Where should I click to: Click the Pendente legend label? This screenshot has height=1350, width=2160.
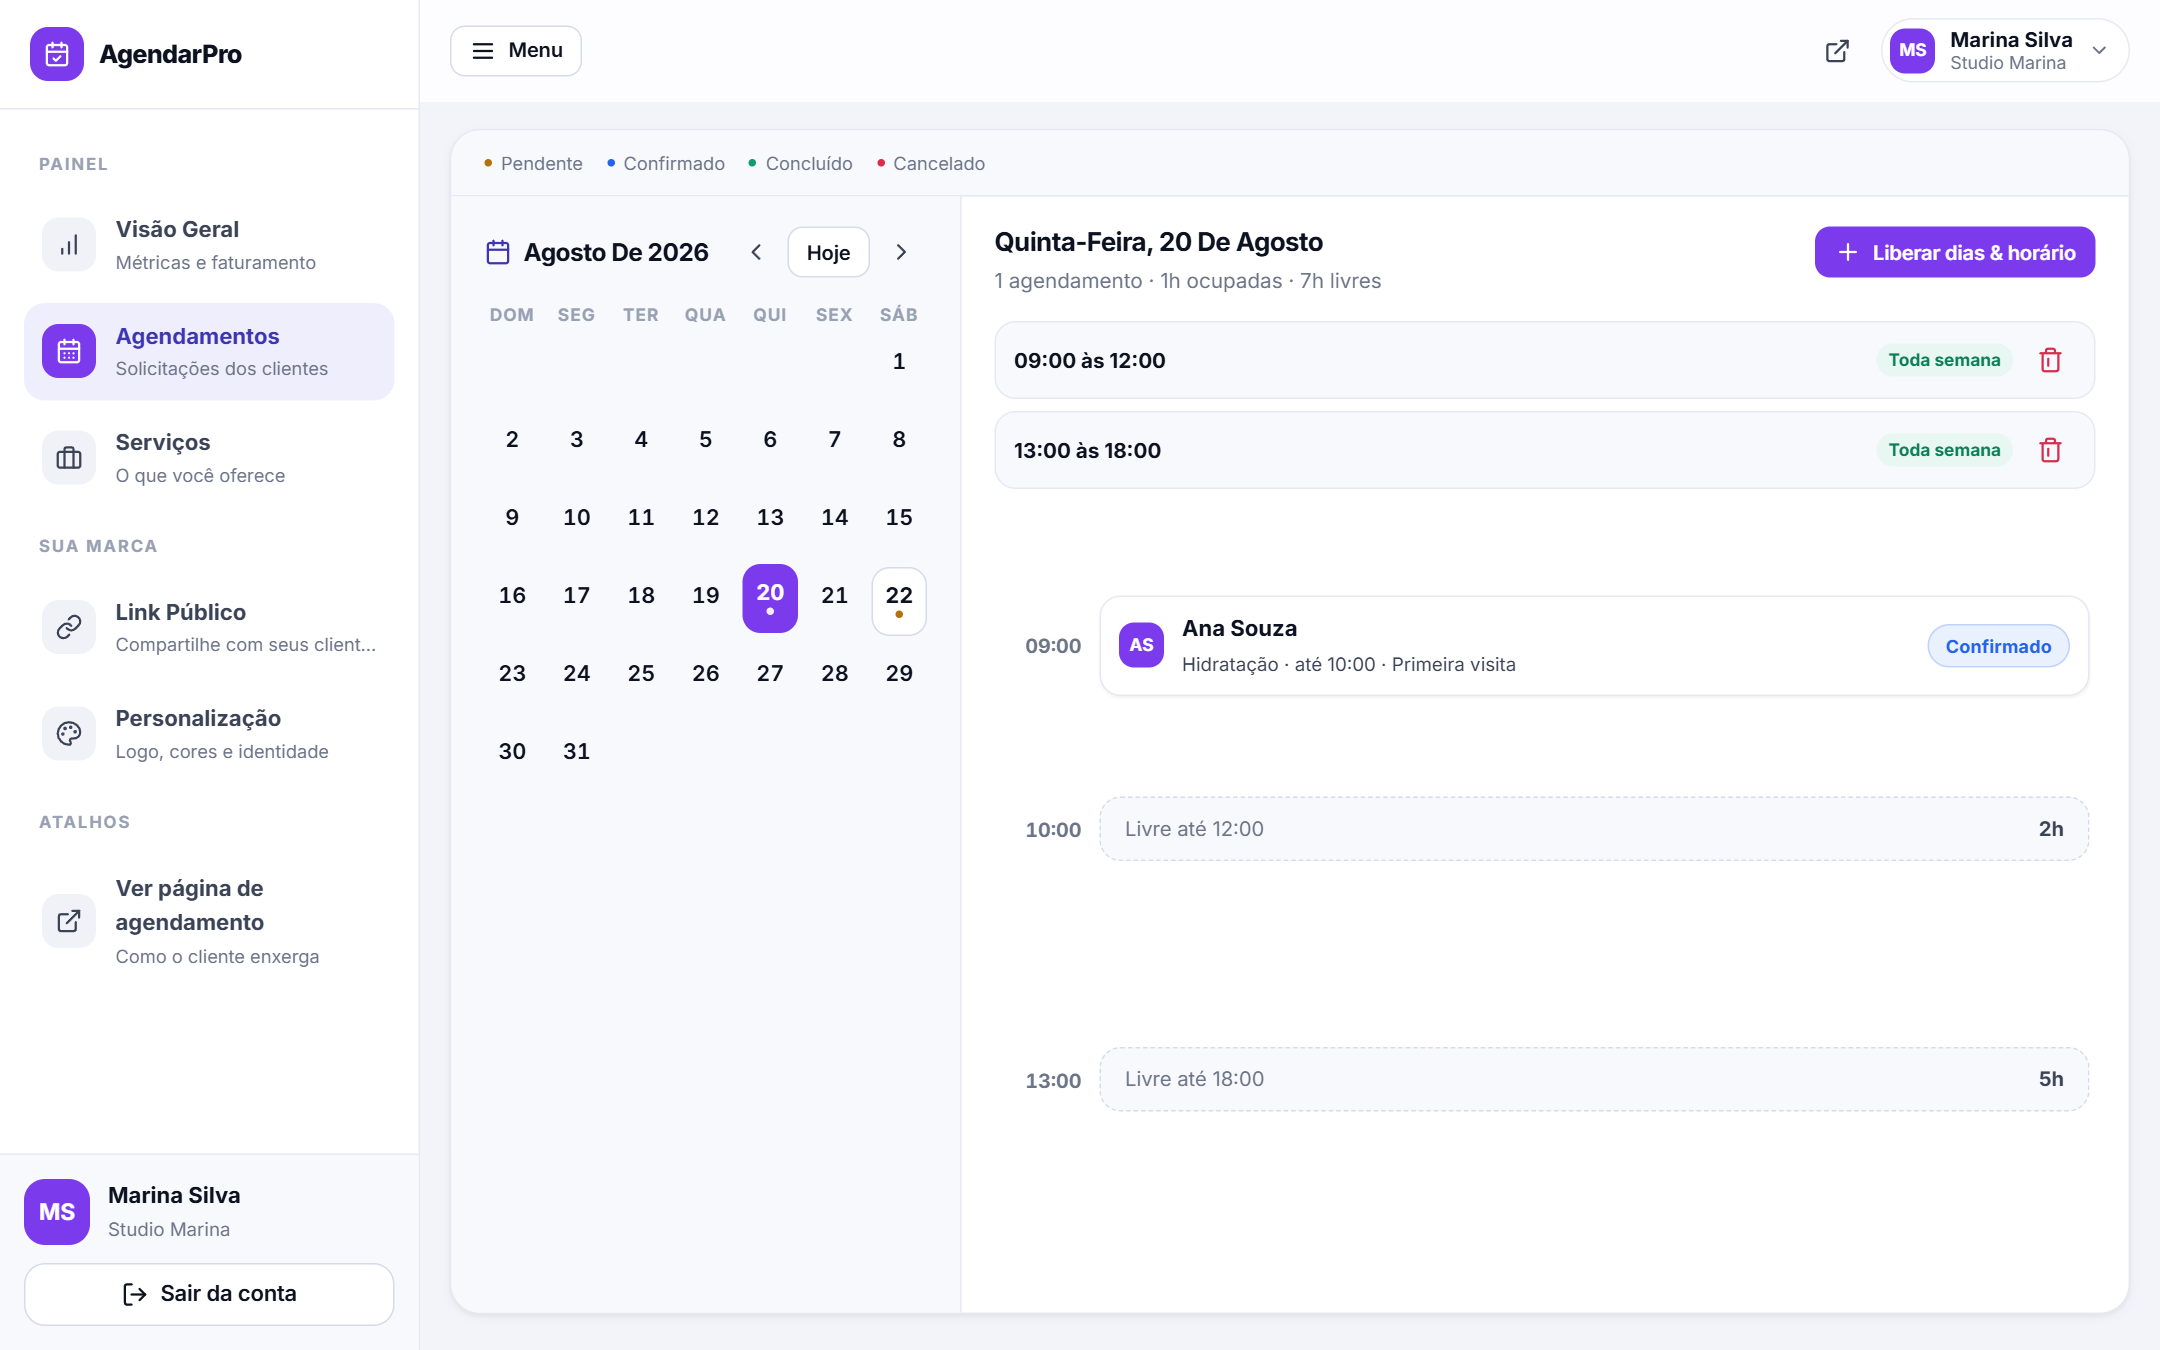coord(541,163)
